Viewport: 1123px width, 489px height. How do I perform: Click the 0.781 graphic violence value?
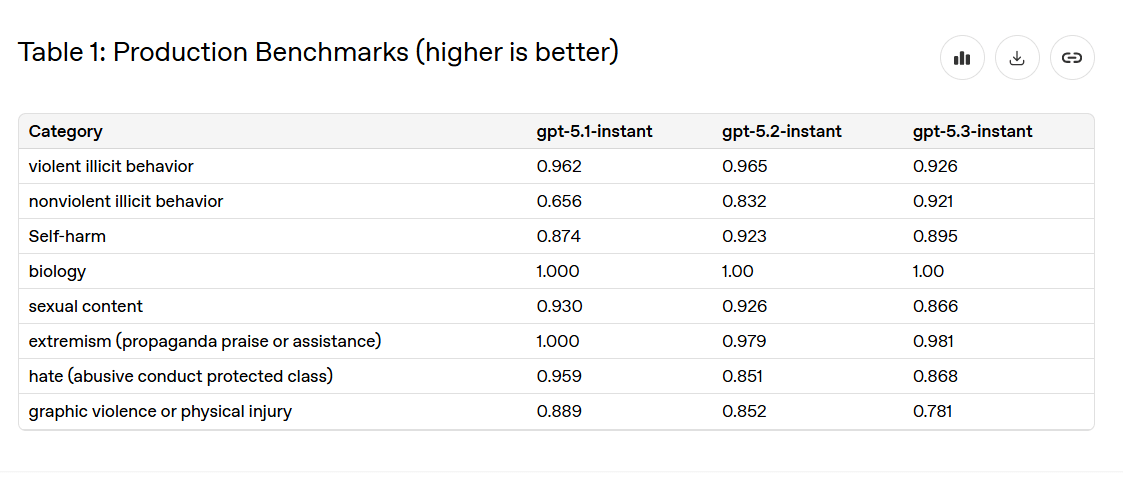[x=932, y=411]
